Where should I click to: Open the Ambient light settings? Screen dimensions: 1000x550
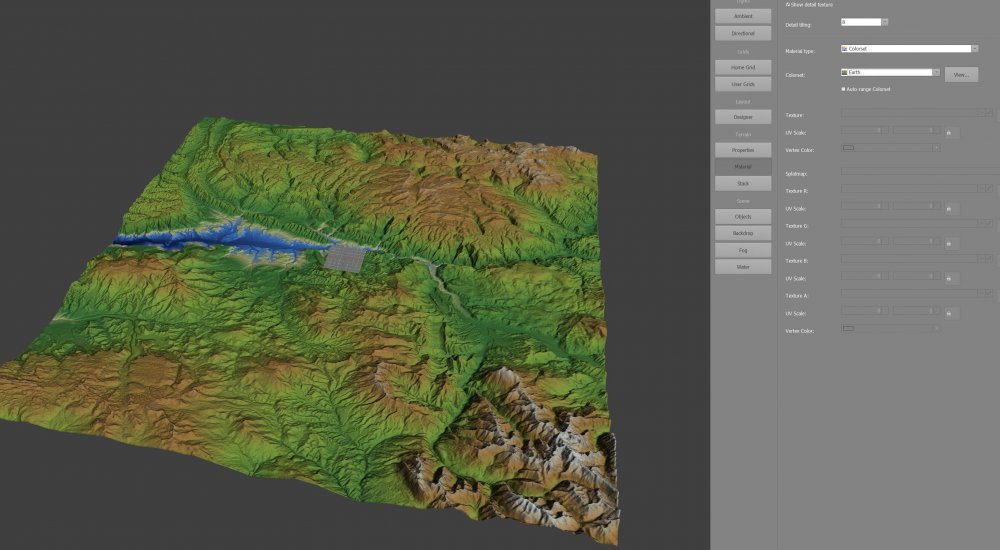click(743, 16)
